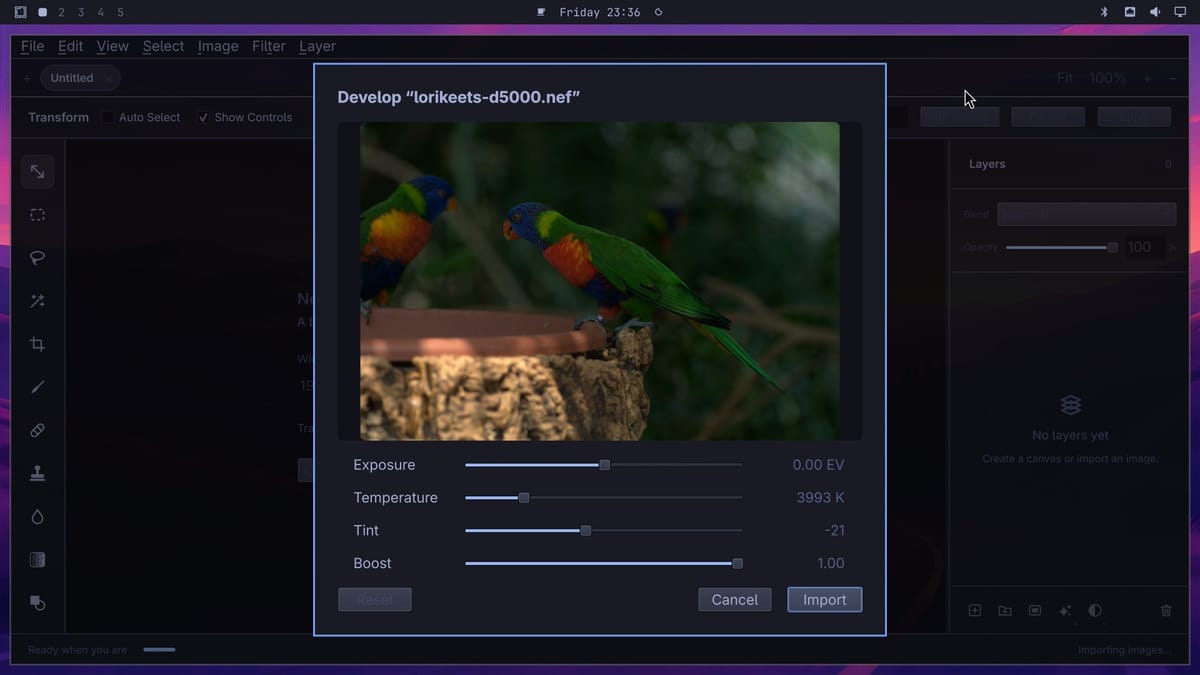Click the 0.00 EV exposure value
The width and height of the screenshot is (1200, 675).
point(818,465)
